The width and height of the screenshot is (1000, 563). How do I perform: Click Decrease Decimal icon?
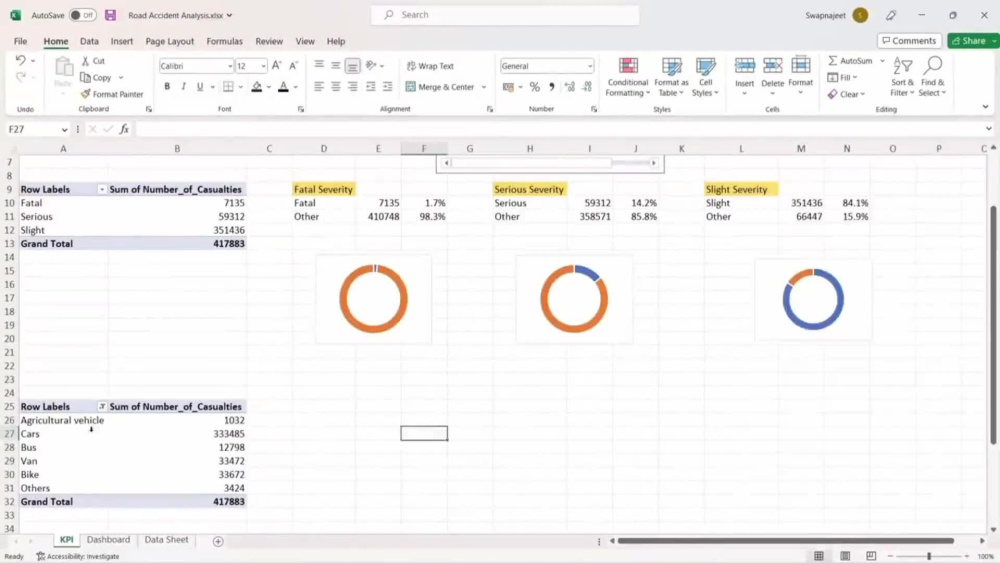pos(587,87)
